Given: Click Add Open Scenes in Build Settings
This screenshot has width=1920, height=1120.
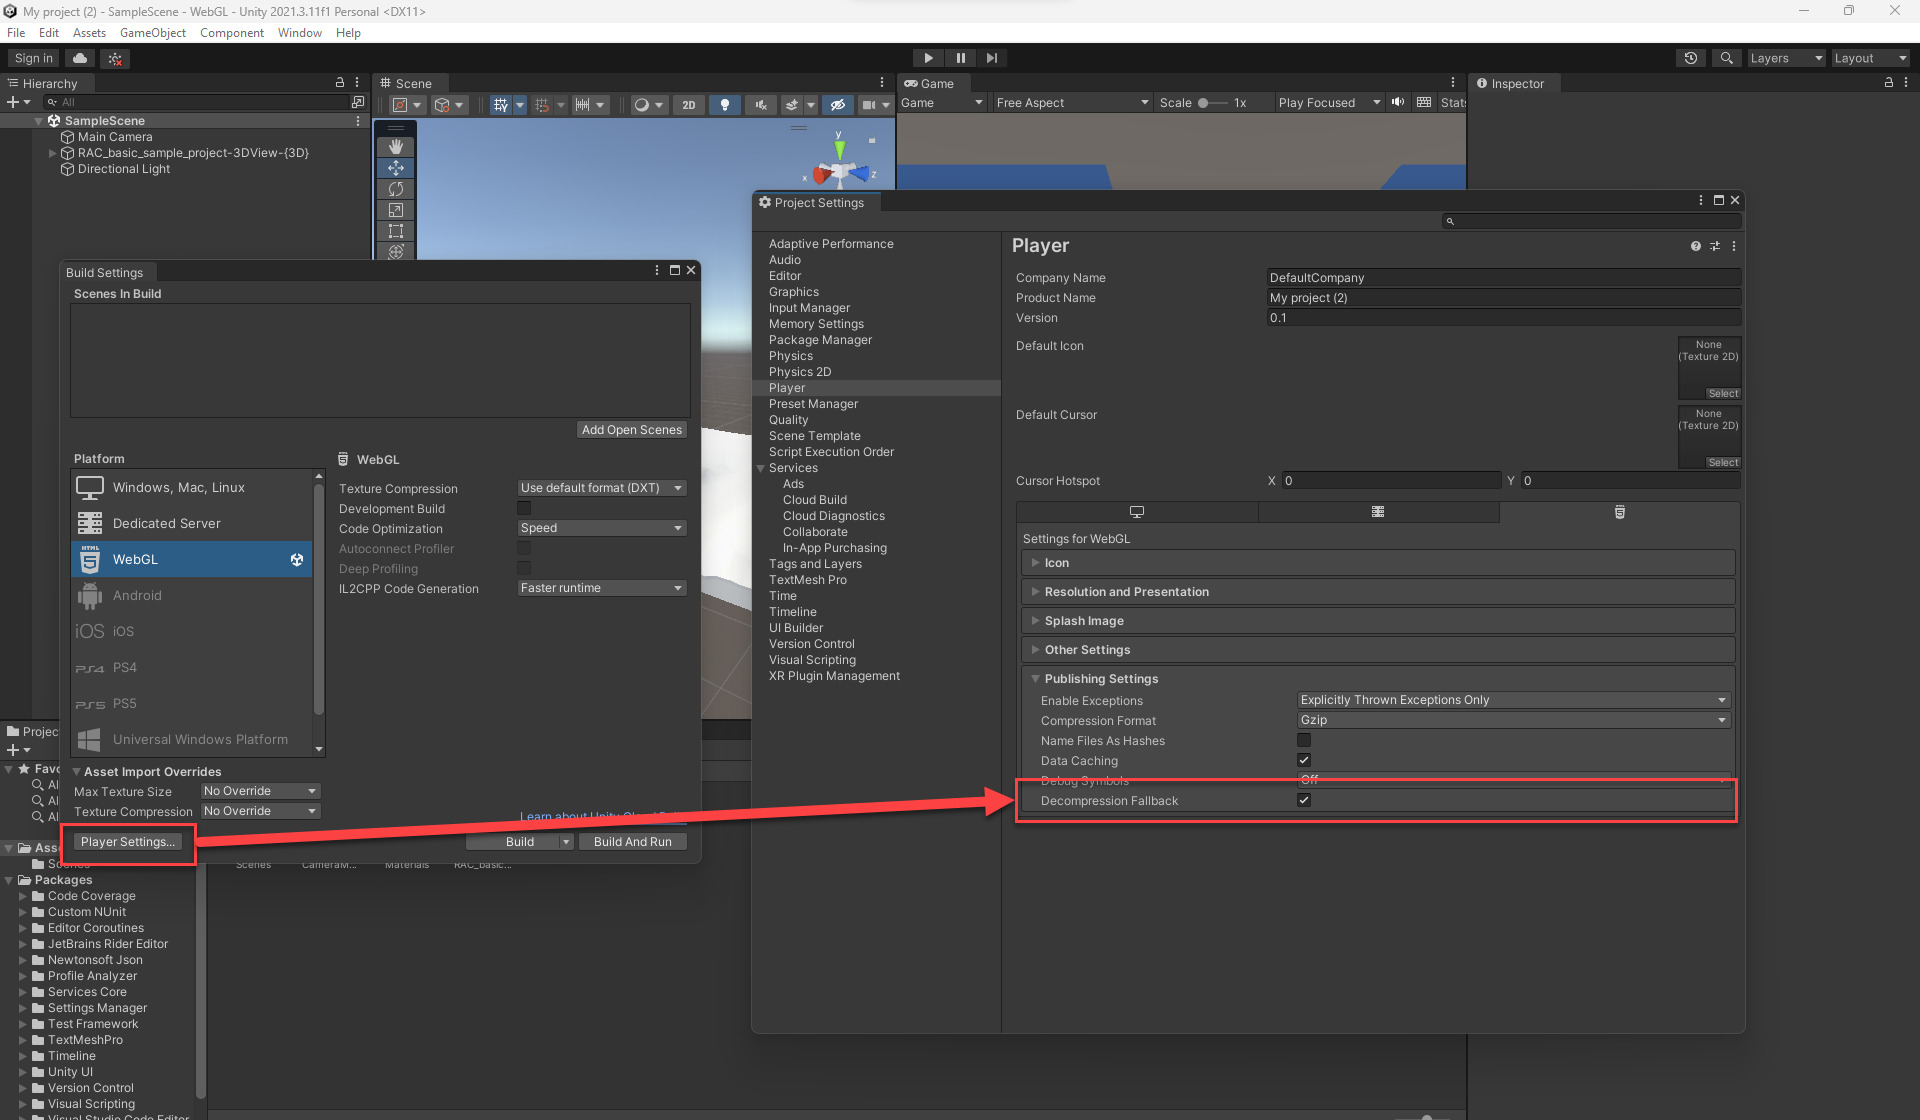Looking at the screenshot, I should pyautogui.click(x=631, y=429).
